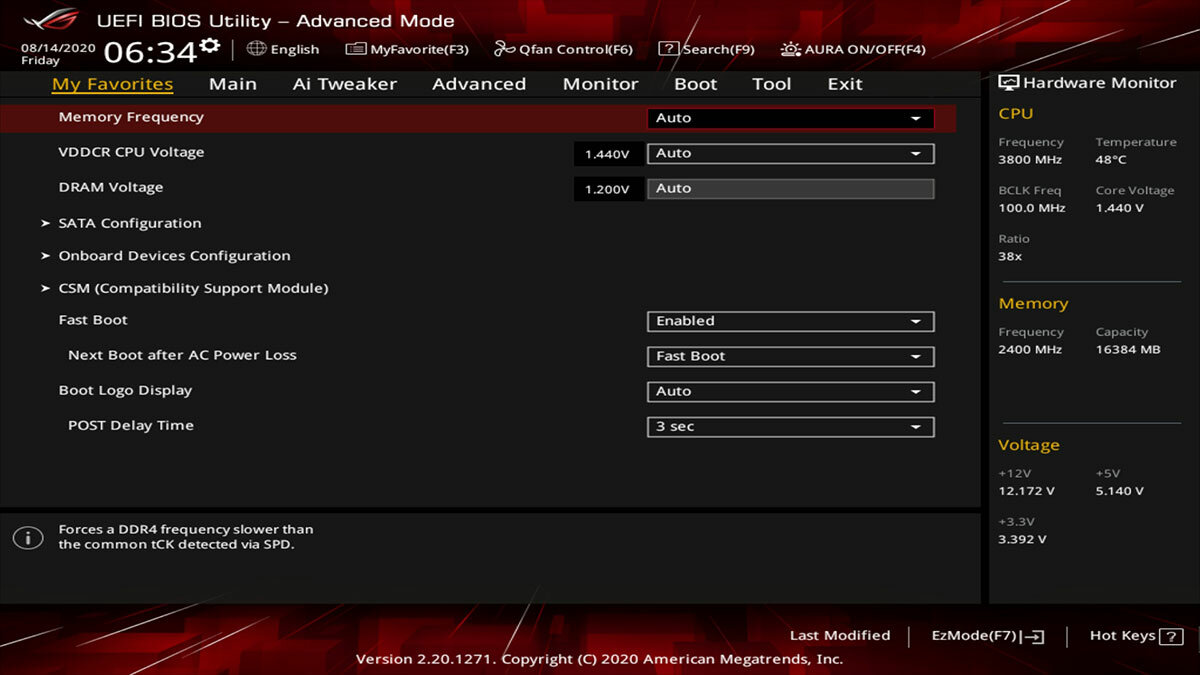The width and height of the screenshot is (1200, 675).
Task: Open the Monitor tab
Action: (x=600, y=84)
